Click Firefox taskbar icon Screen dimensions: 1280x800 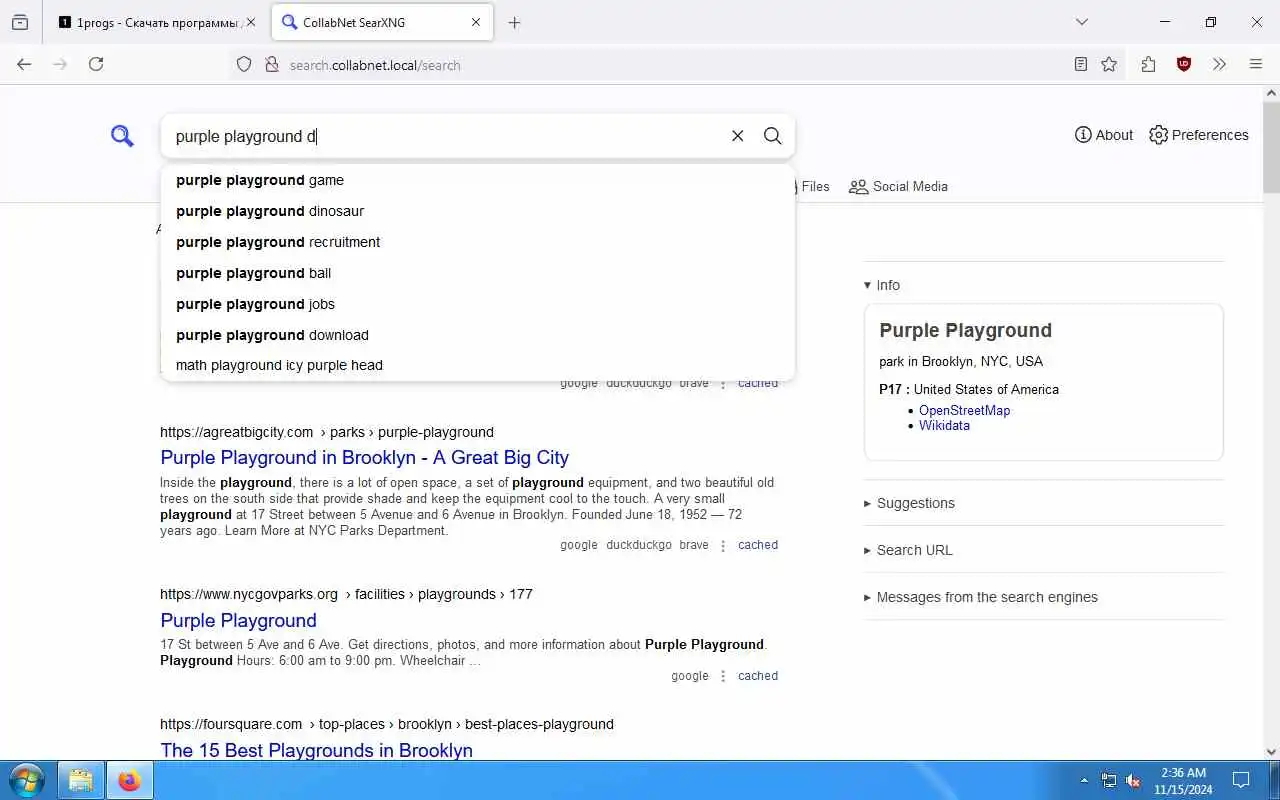129,780
